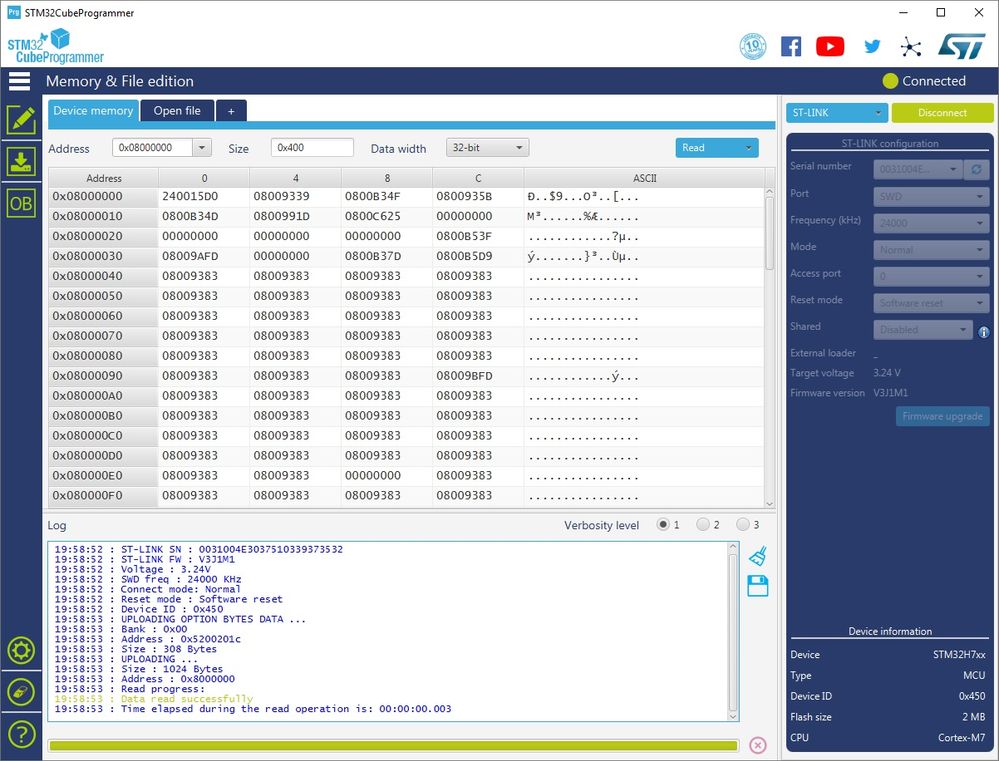Select verbosity level 2
This screenshot has width=999, height=761.
(x=703, y=525)
